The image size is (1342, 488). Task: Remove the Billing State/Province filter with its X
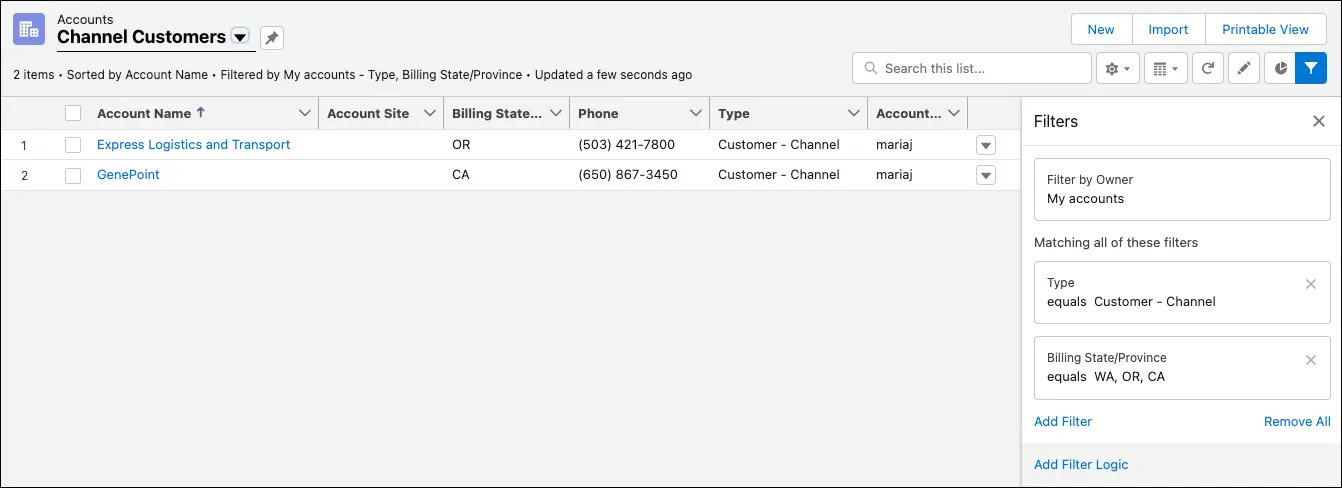(x=1311, y=360)
